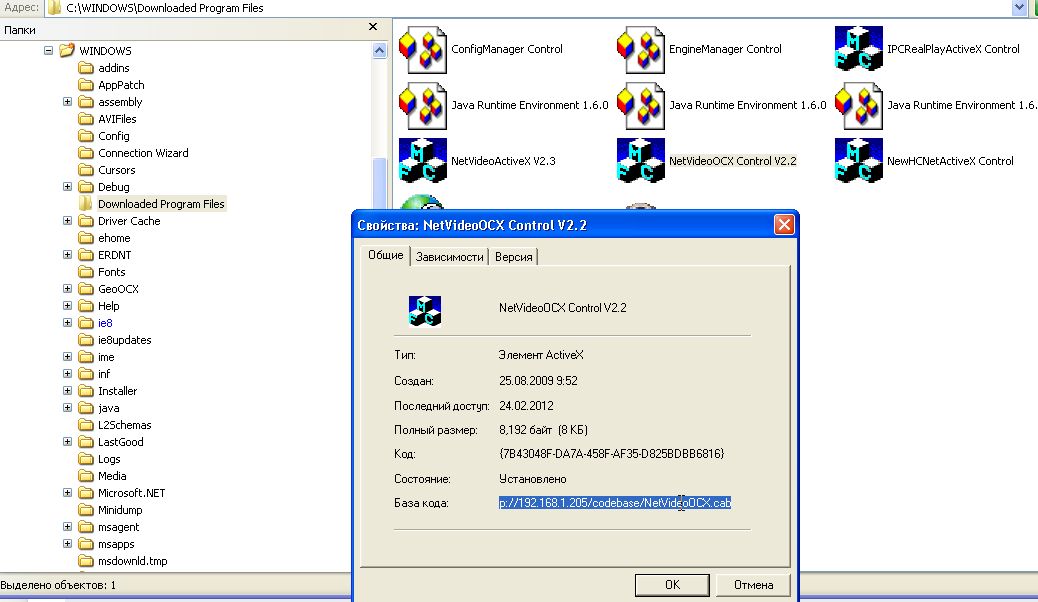Click the Connection Wizard folder icon

86,153
